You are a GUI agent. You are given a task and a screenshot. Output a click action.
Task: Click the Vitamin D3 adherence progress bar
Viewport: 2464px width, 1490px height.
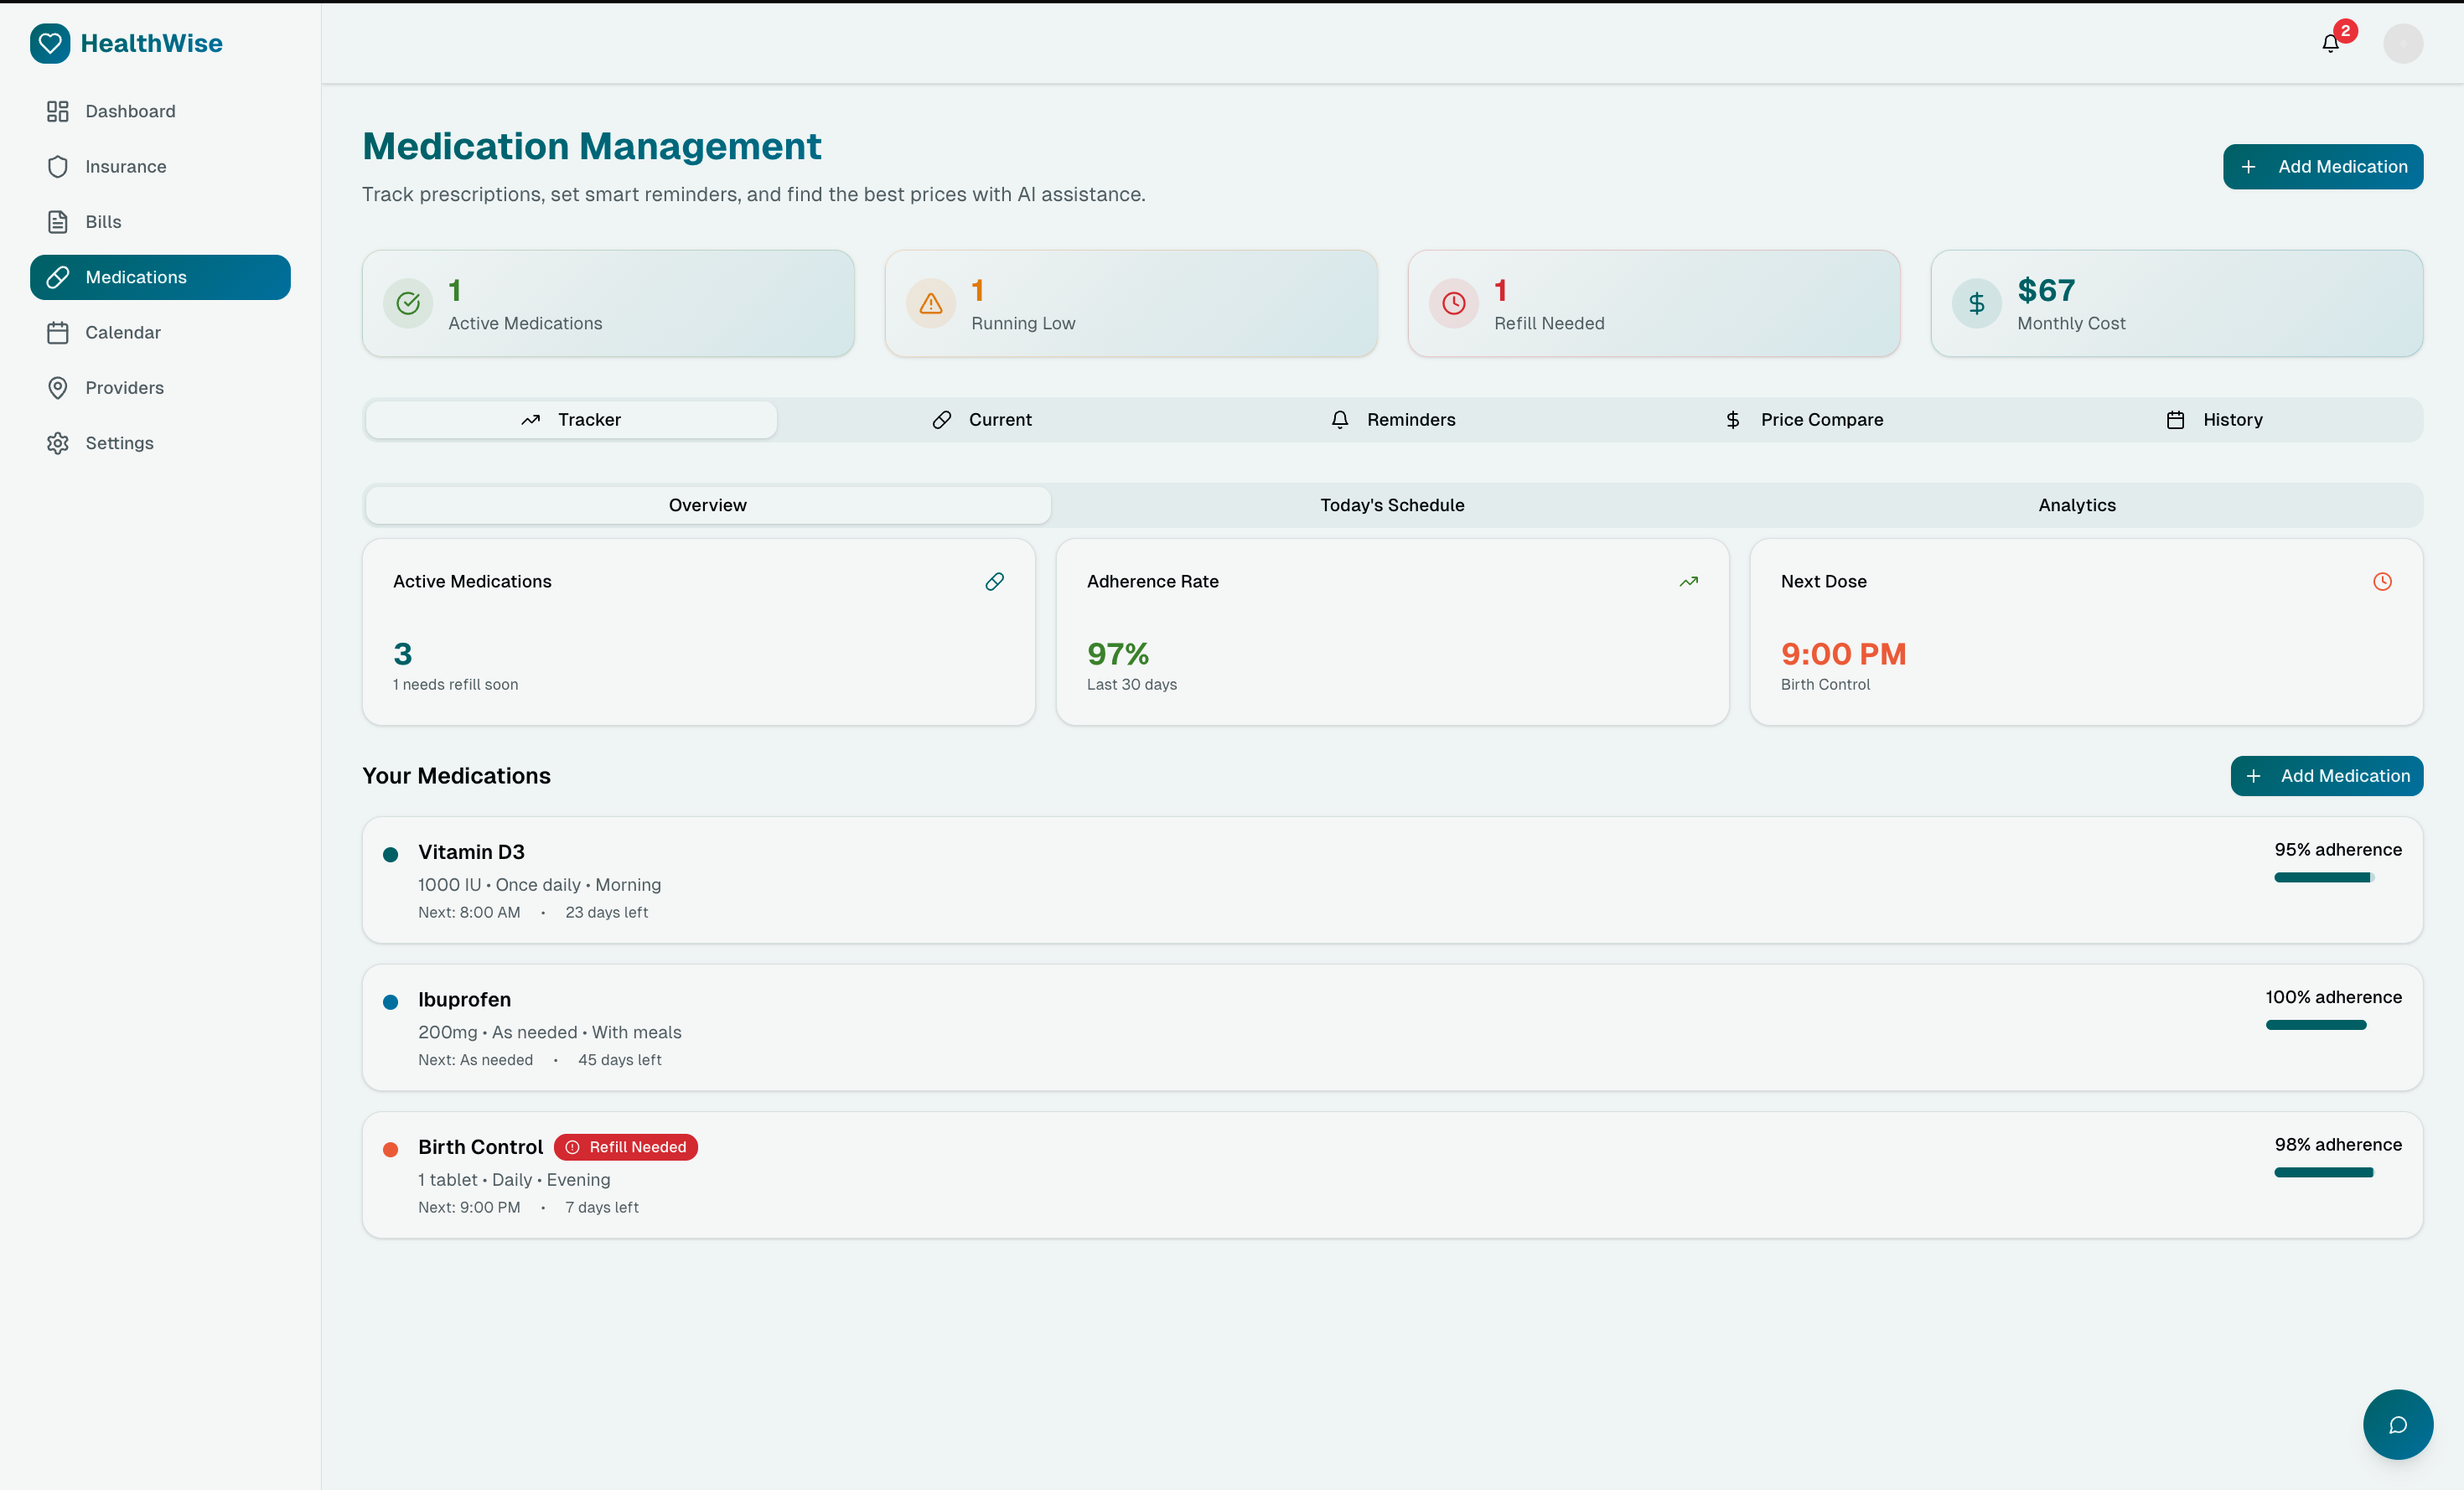pos(2323,877)
